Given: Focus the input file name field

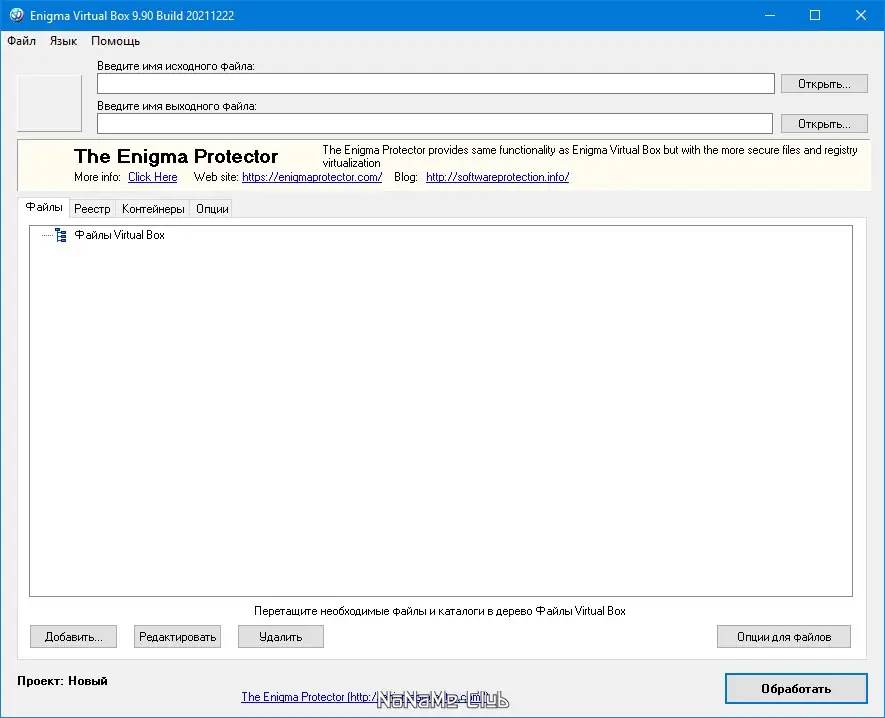Looking at the screenshot, I should (435, 84).
